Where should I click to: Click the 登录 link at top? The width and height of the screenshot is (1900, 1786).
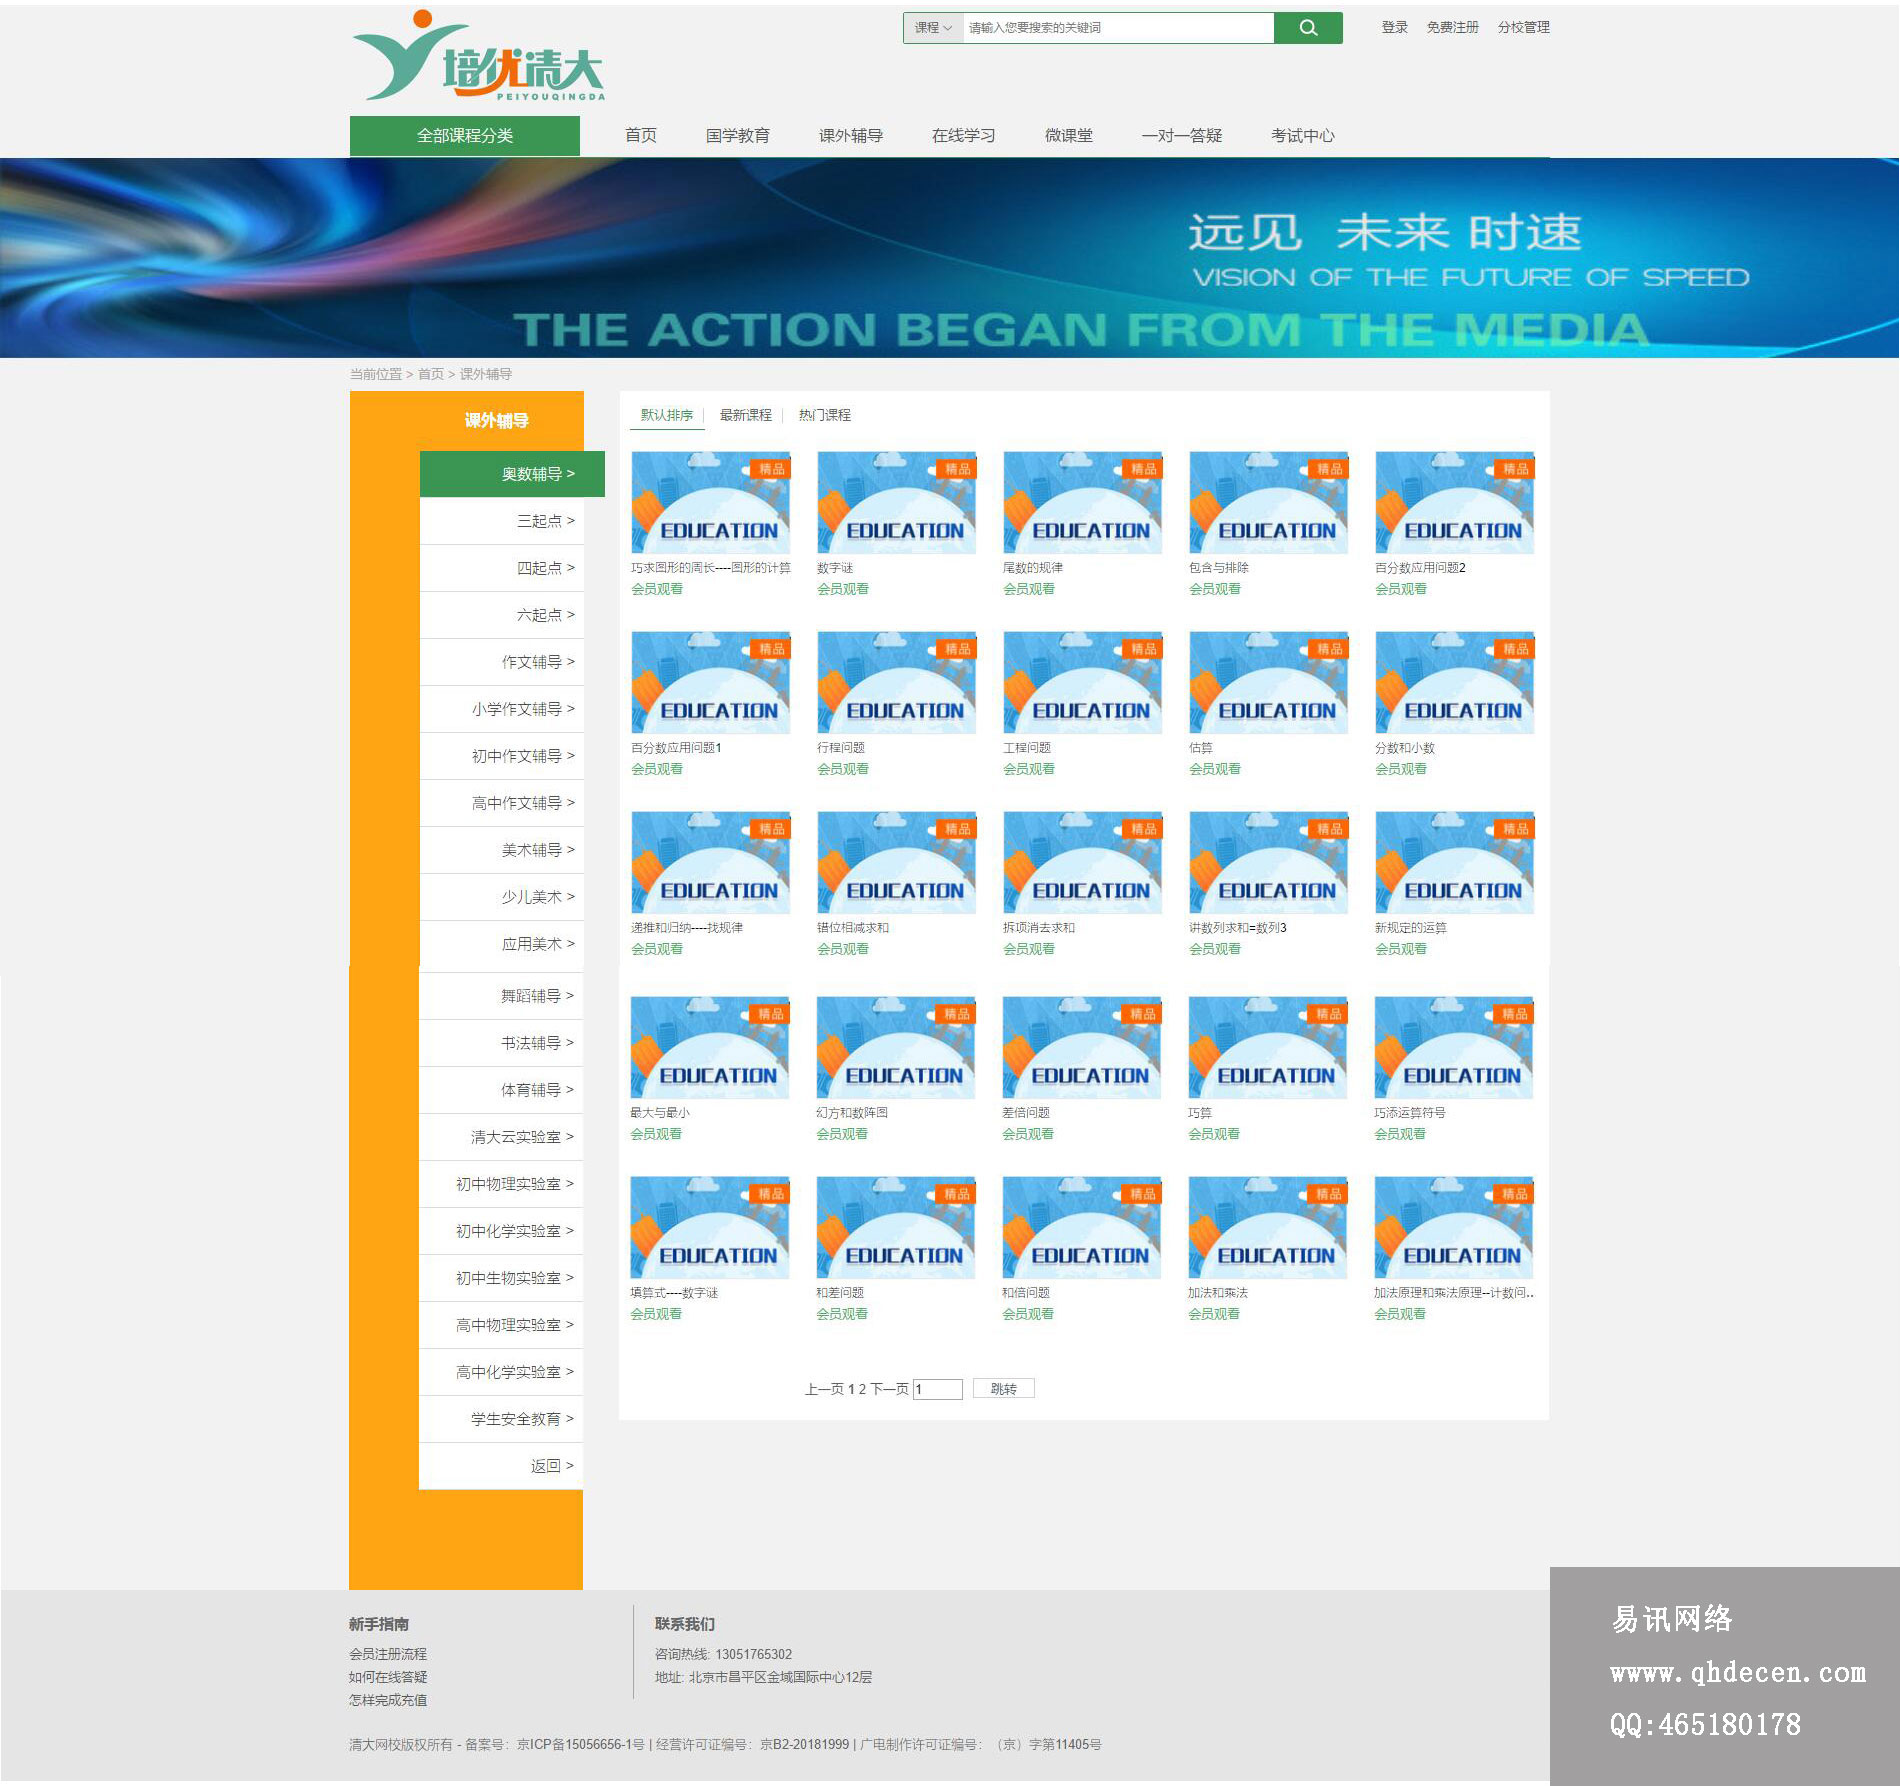click(x=1394, y=28)
